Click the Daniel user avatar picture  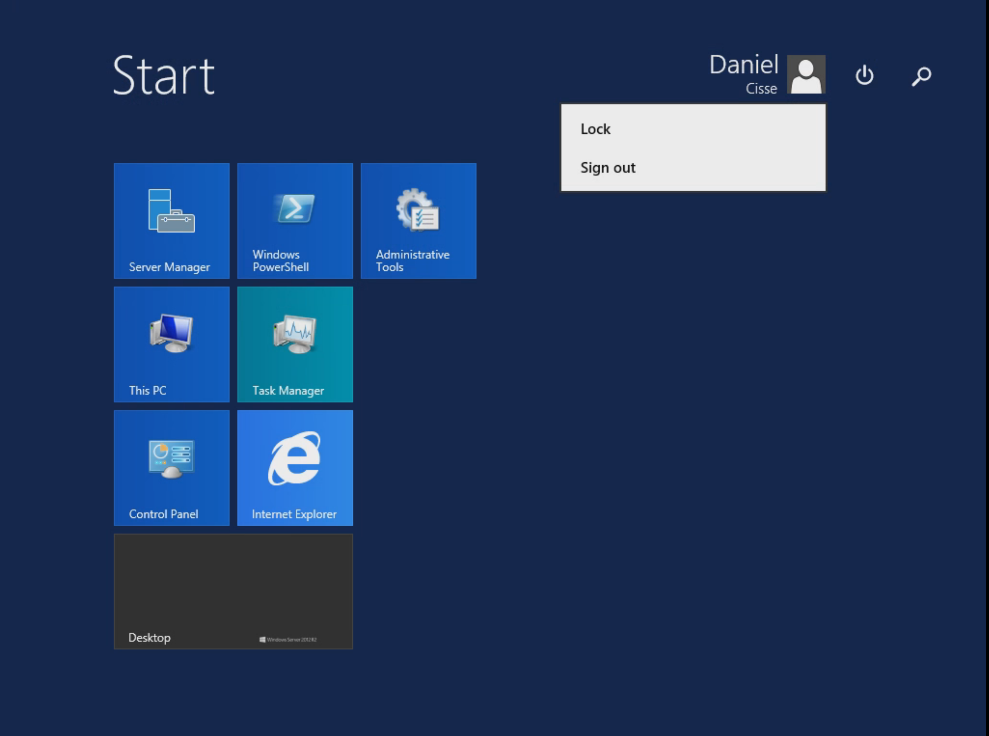pyautogui.click(x=806, y=74)
